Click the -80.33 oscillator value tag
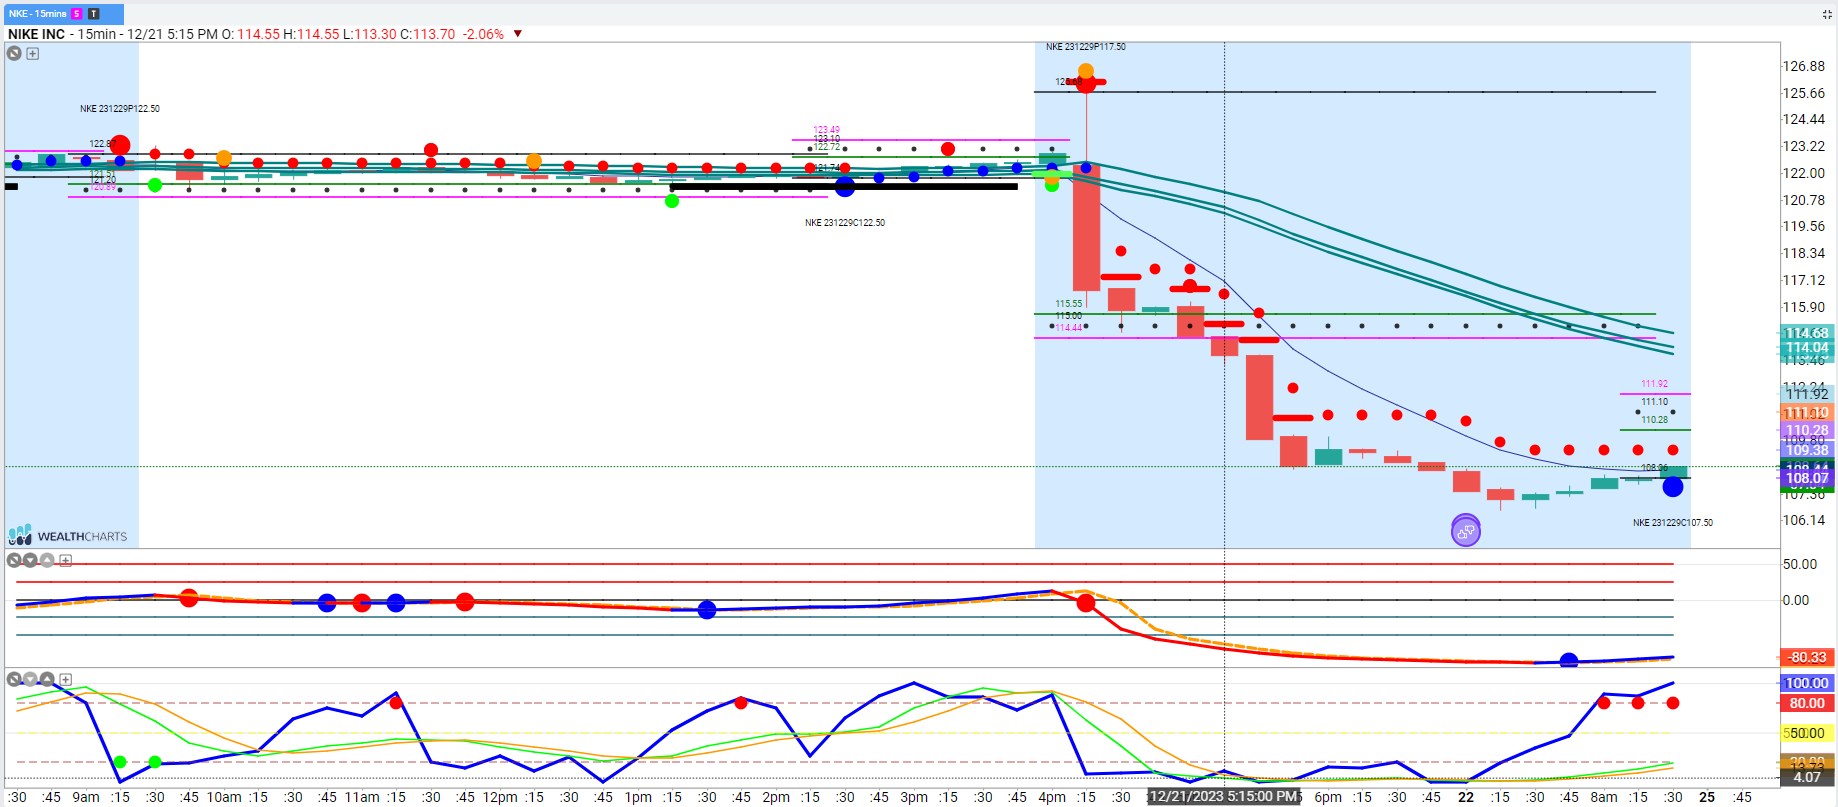The height and width of the screenshot is (807, 1838). [1807, 657]
